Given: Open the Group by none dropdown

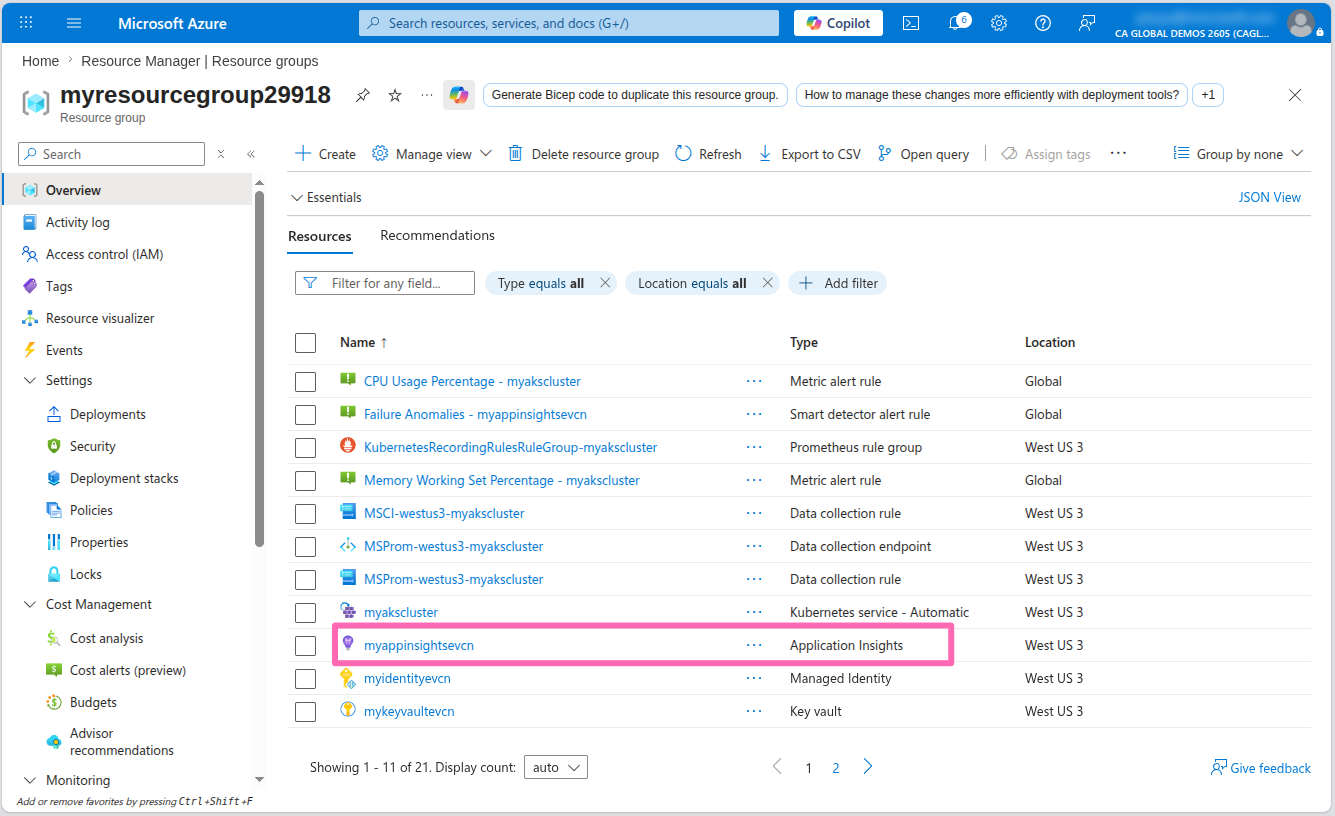Looking at the screenshot, I should [1238, 153].
